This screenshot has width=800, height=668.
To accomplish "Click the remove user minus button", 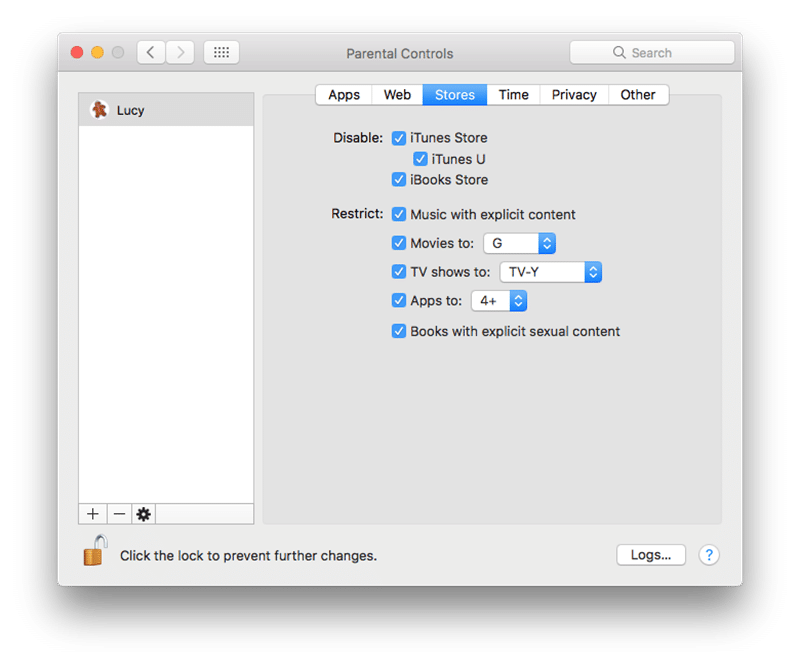I will coord(119,514).
